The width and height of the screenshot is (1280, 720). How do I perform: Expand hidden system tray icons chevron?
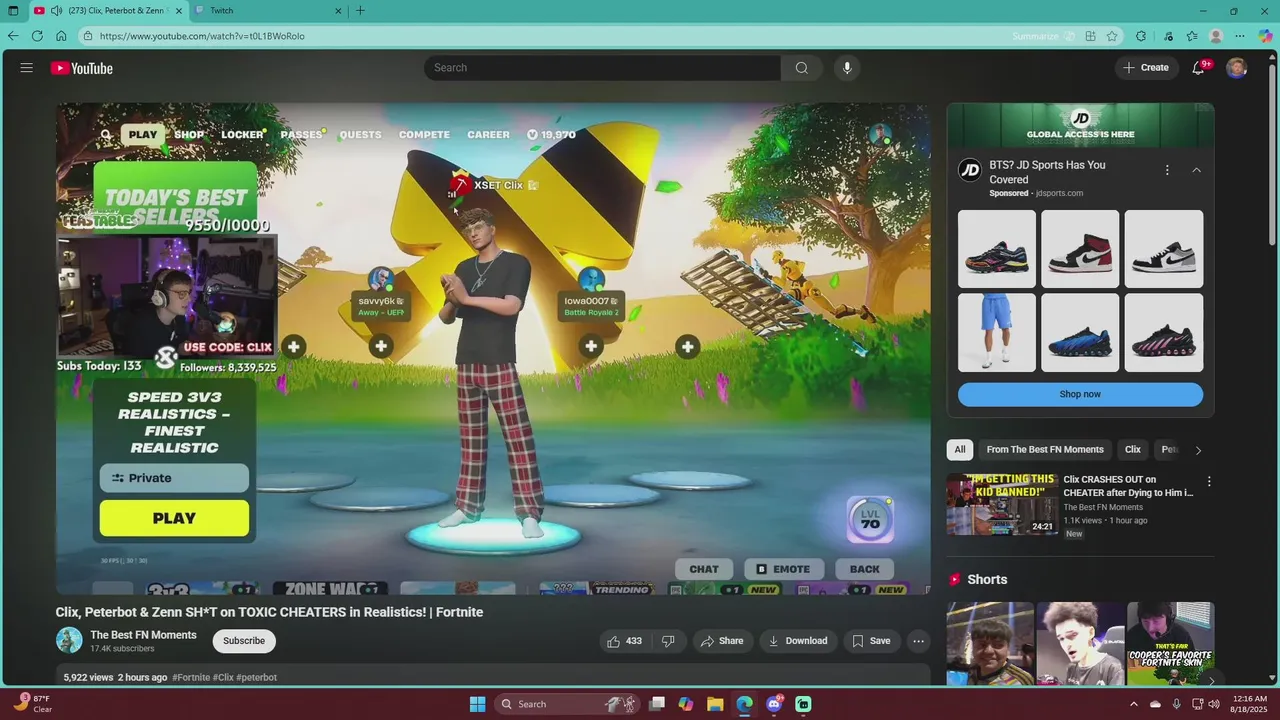pyautogui.click(x=1134, y=704)
